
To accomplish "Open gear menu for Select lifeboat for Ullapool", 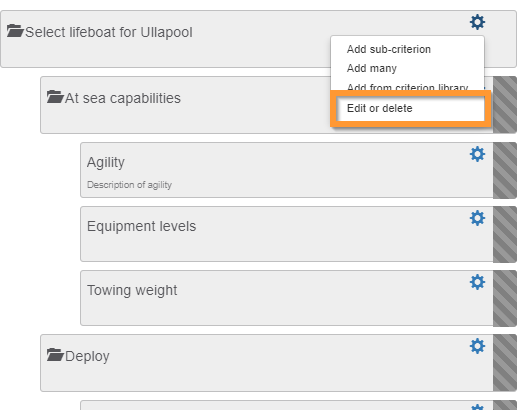I will 477,22.
